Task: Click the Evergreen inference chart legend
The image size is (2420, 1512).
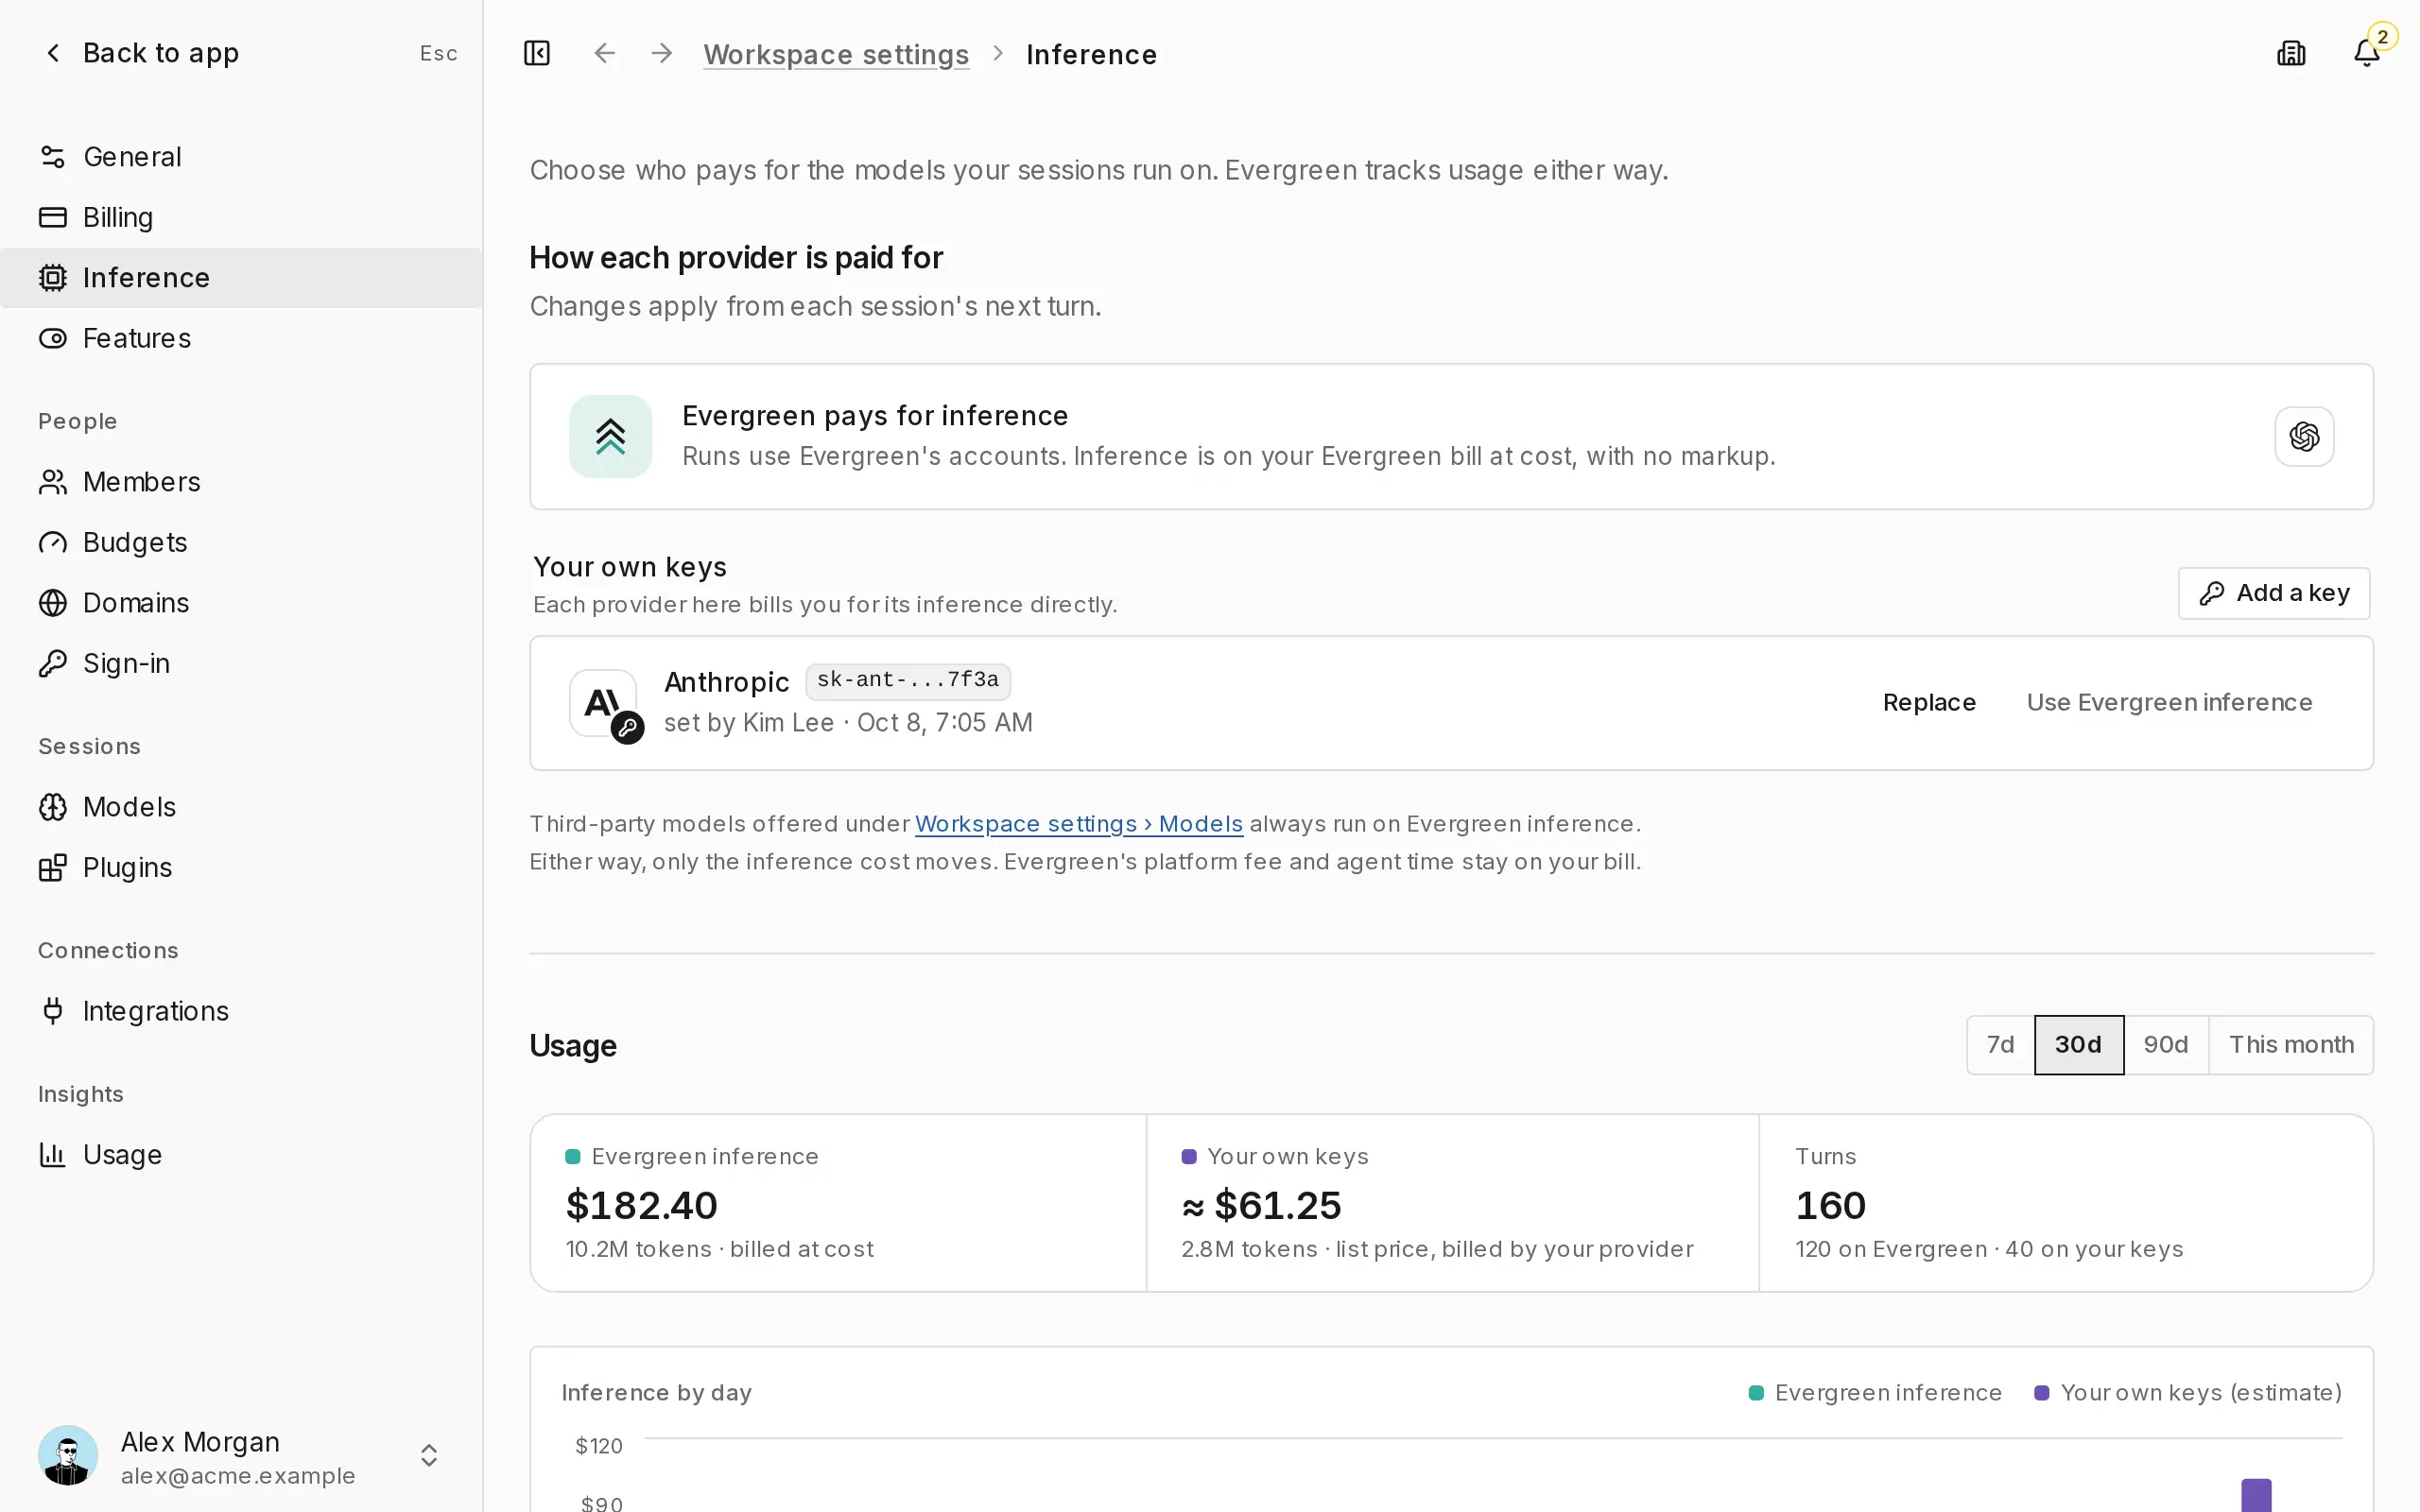Action: pyautogui.click(x=1875, y=1393)
